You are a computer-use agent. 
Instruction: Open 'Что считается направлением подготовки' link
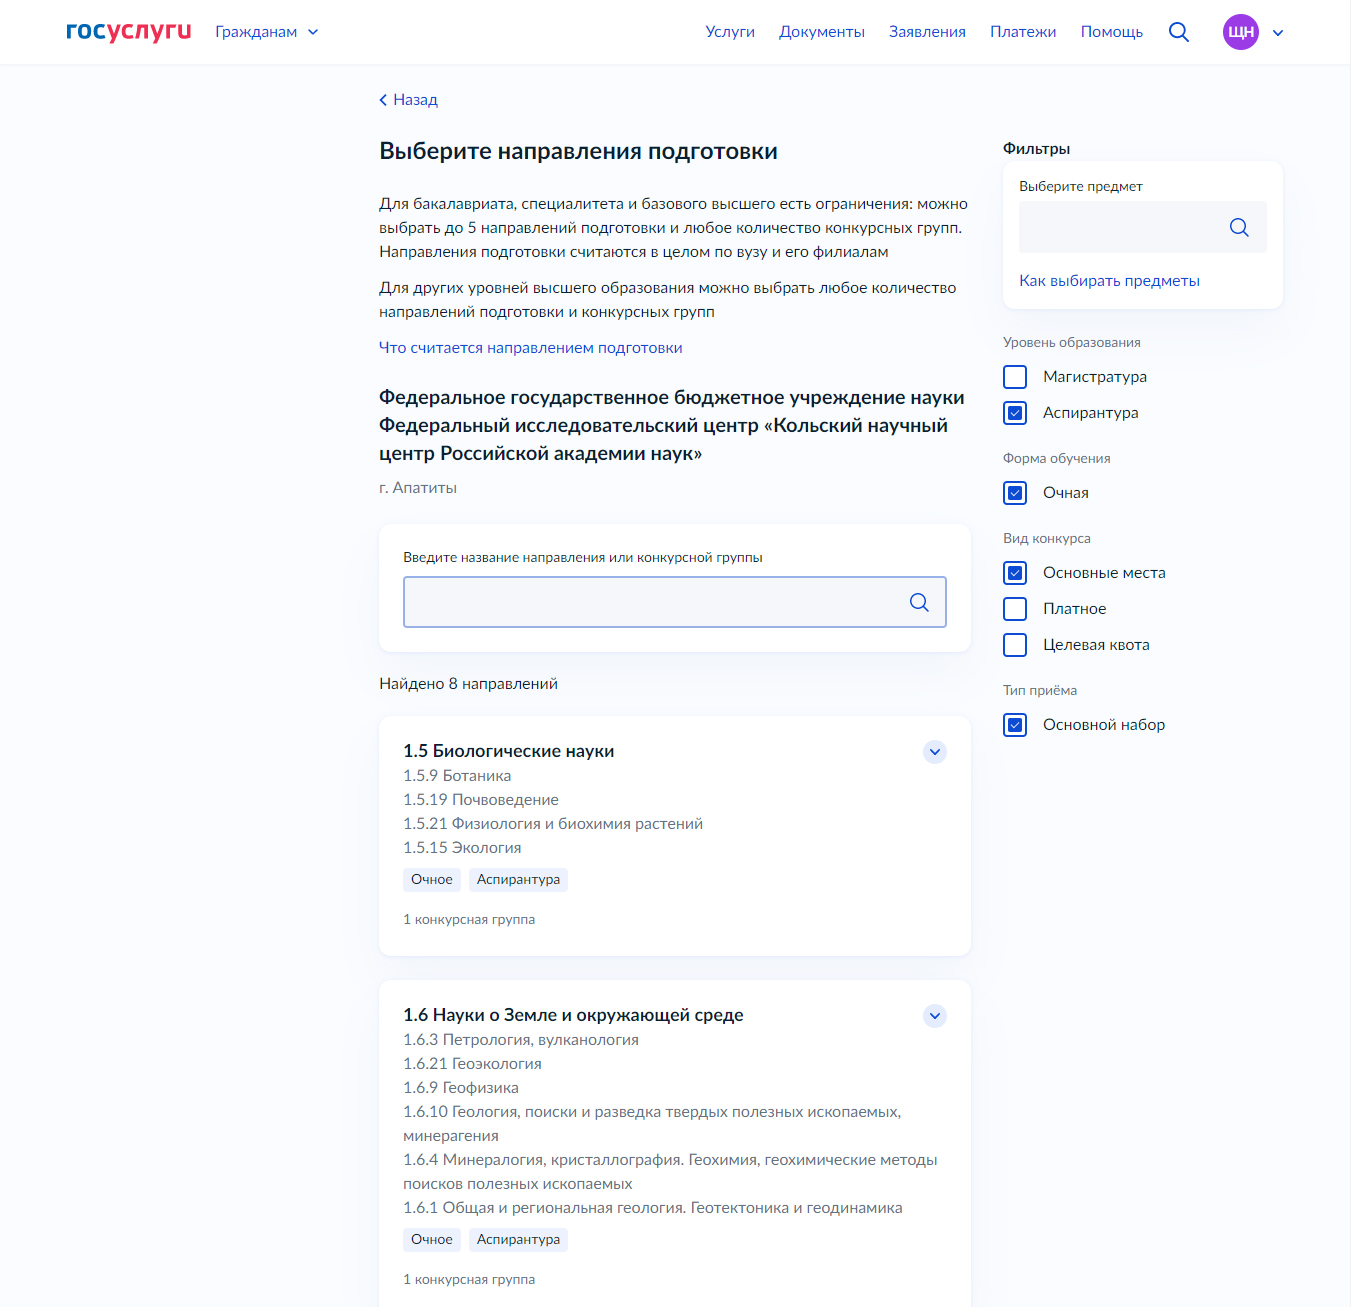click(x=531, y=348)
